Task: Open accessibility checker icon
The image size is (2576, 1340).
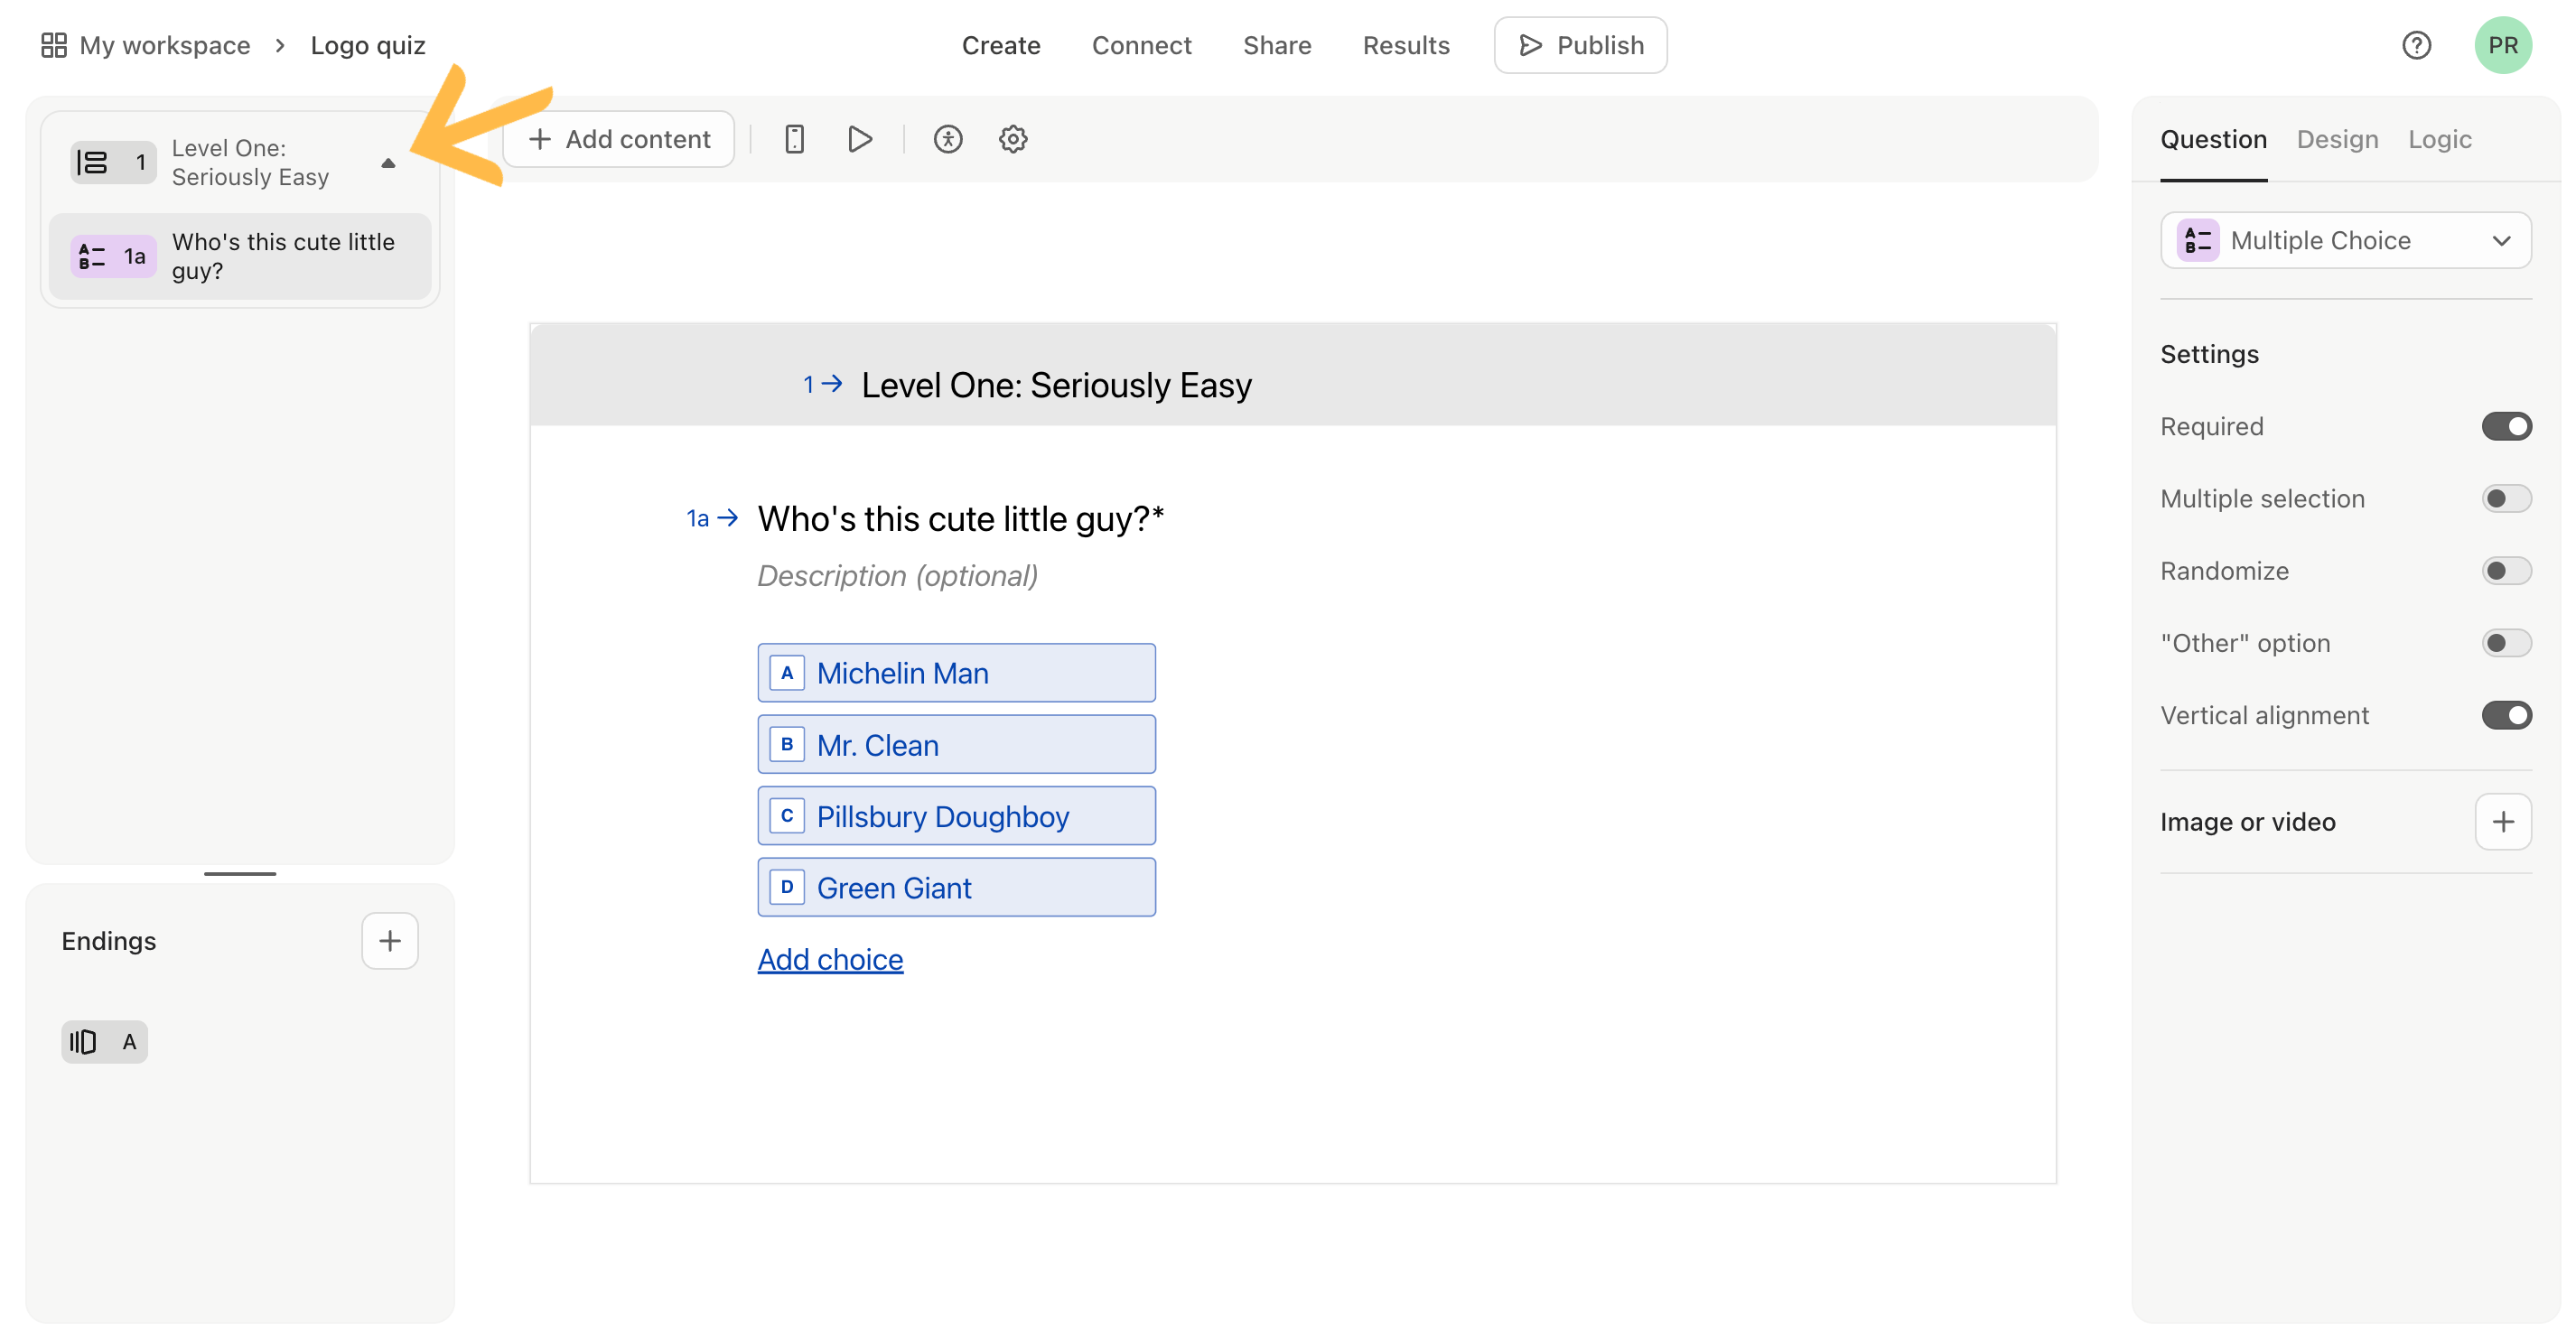Action: click(947, 139)
